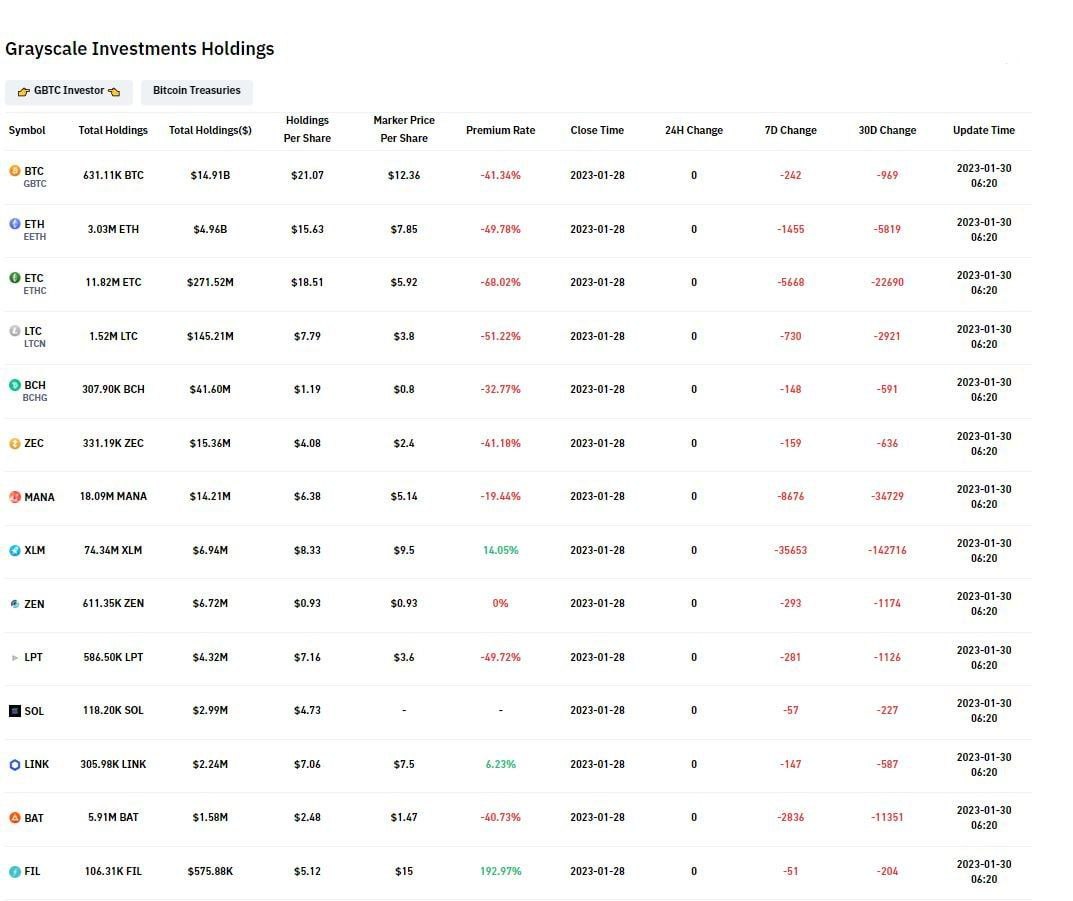
Task: Click the Solana icon beside SOL
Action: (x=14, y=711)
